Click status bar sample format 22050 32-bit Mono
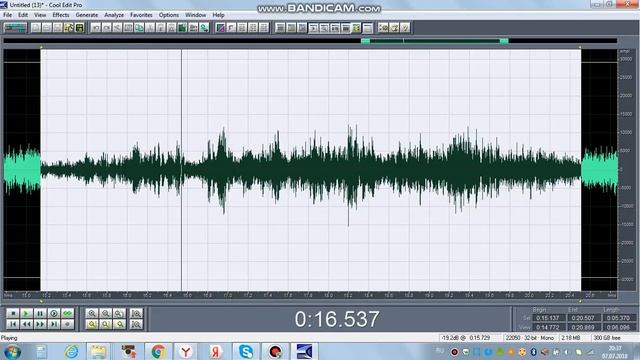Viewport: 640px width, 360px height. (530, 338)
